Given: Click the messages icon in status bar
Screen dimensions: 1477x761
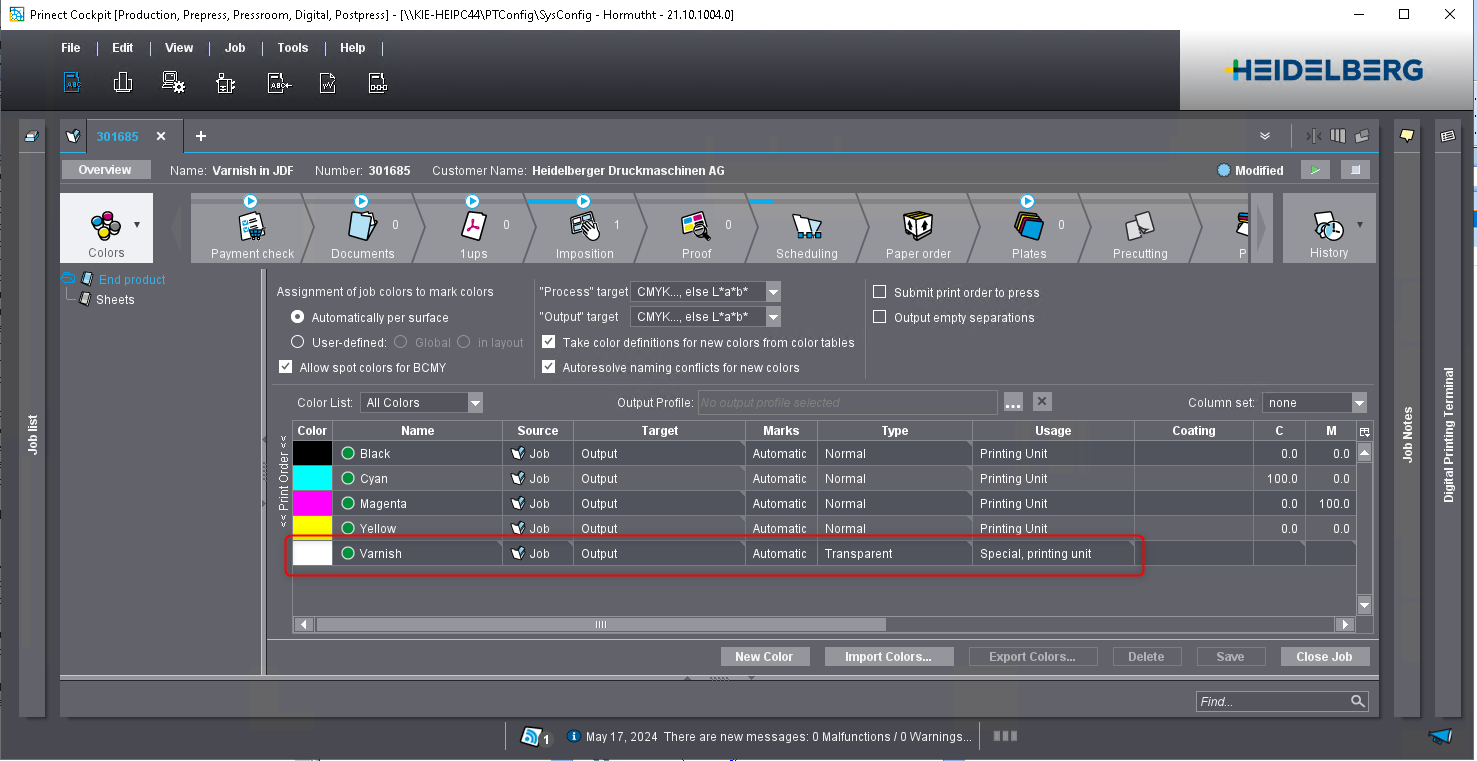Looking at the screenshot, I should [534, 737].
